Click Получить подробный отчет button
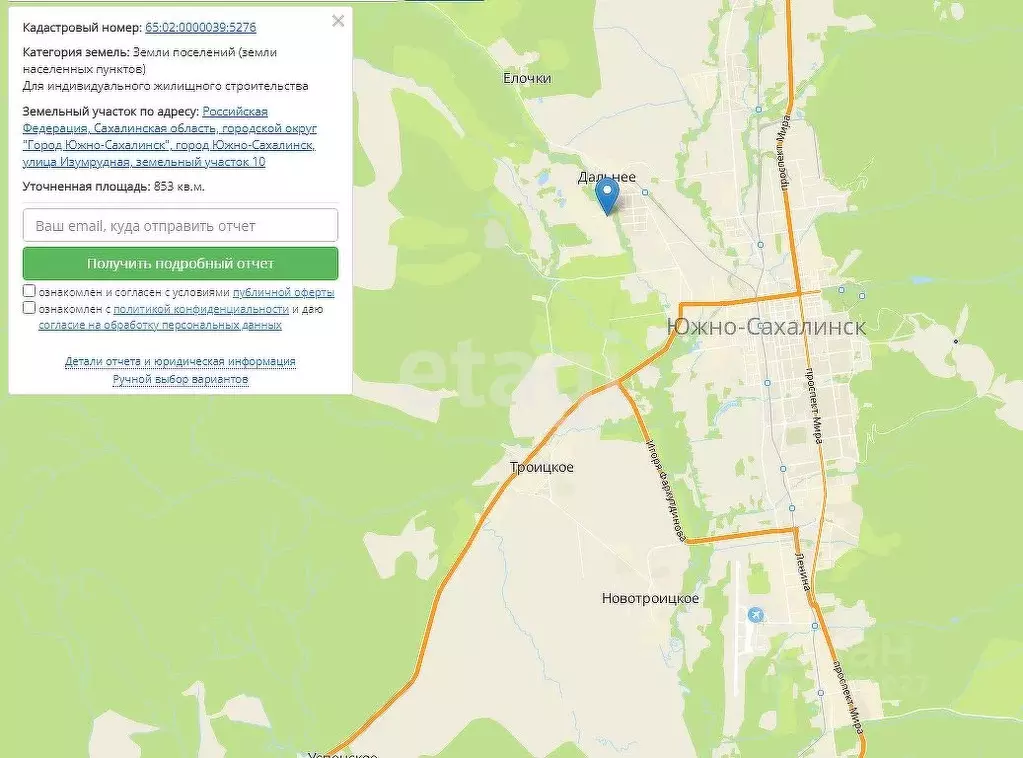Screen dimensions: 1023x758 pyautogui.click(x=180, y=264)
